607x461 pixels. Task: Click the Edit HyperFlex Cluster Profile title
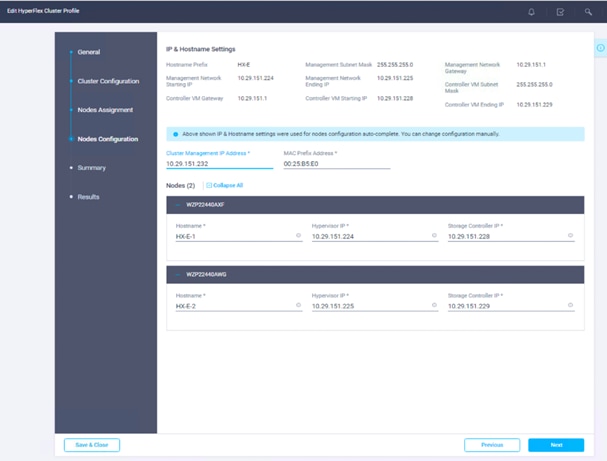pyautogui.click(x=43, y=11)
